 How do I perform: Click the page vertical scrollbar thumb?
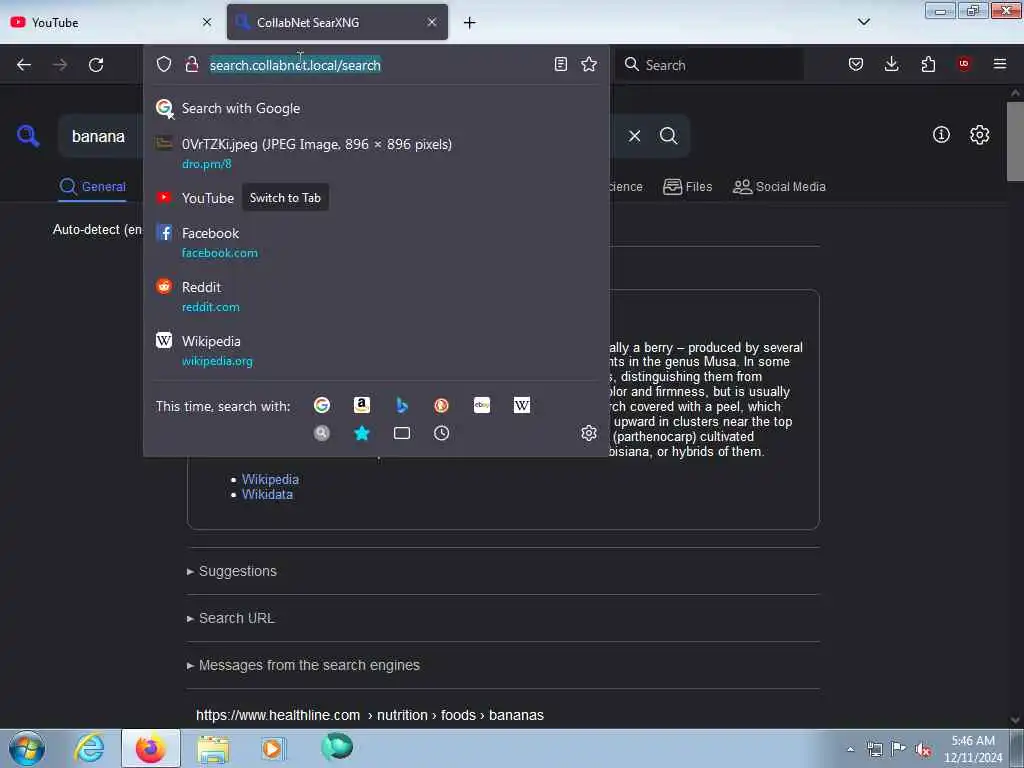(x=1015, y=141)
